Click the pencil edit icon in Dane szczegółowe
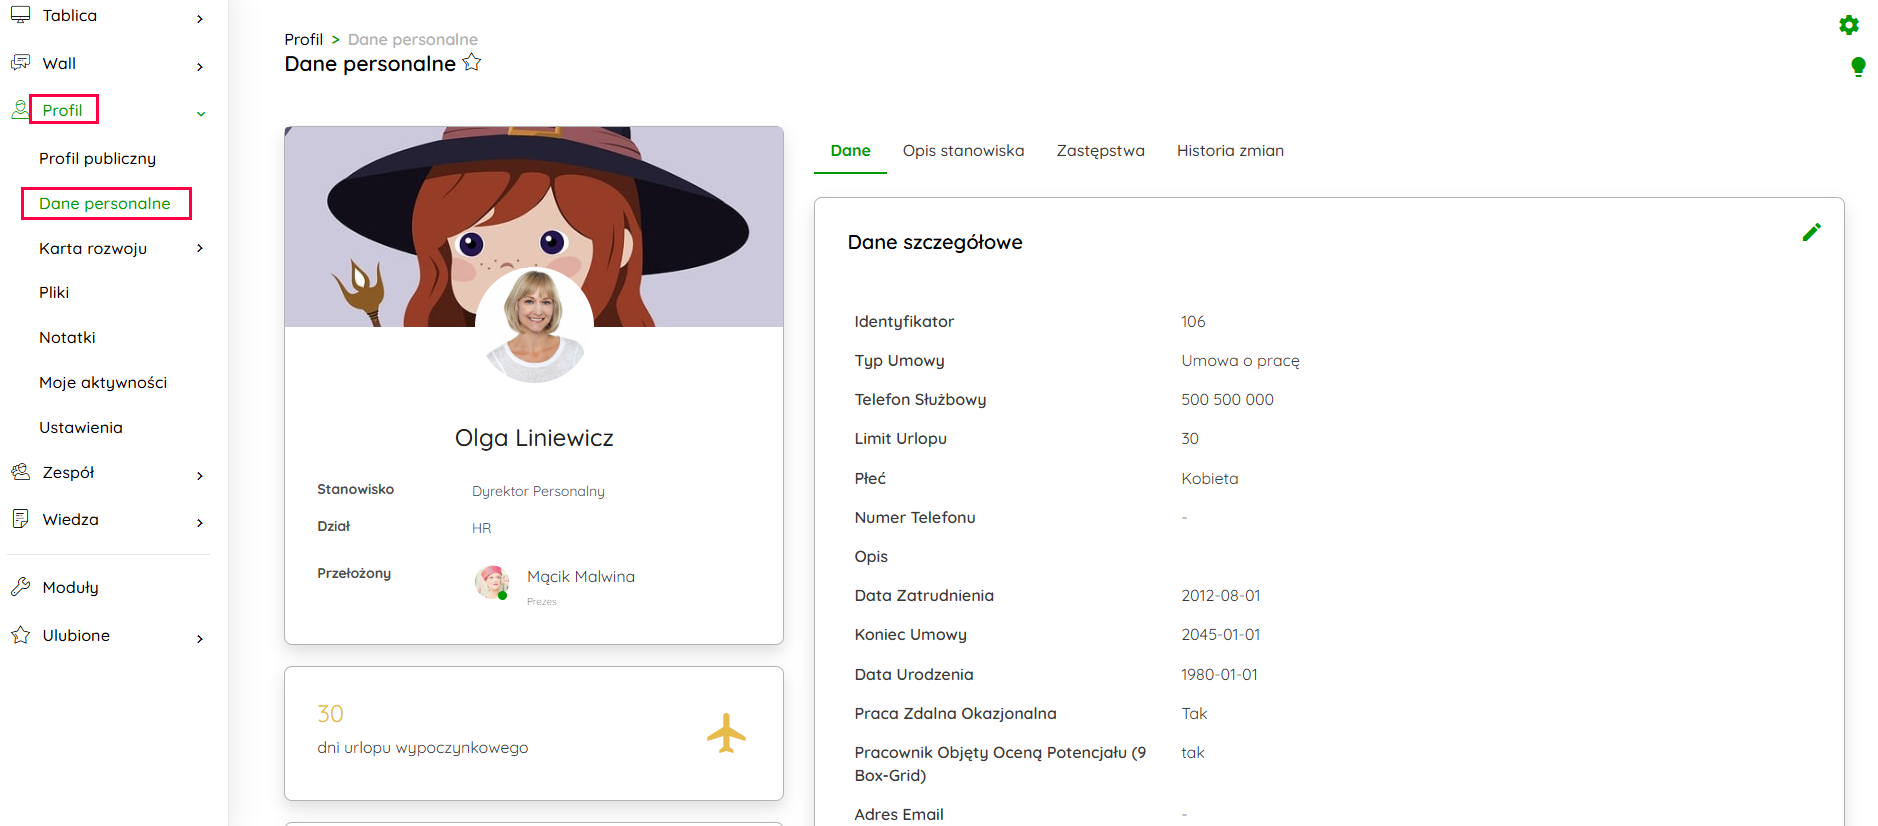The height and width of the screenshot is (826, 1878). coord(1811,233)
